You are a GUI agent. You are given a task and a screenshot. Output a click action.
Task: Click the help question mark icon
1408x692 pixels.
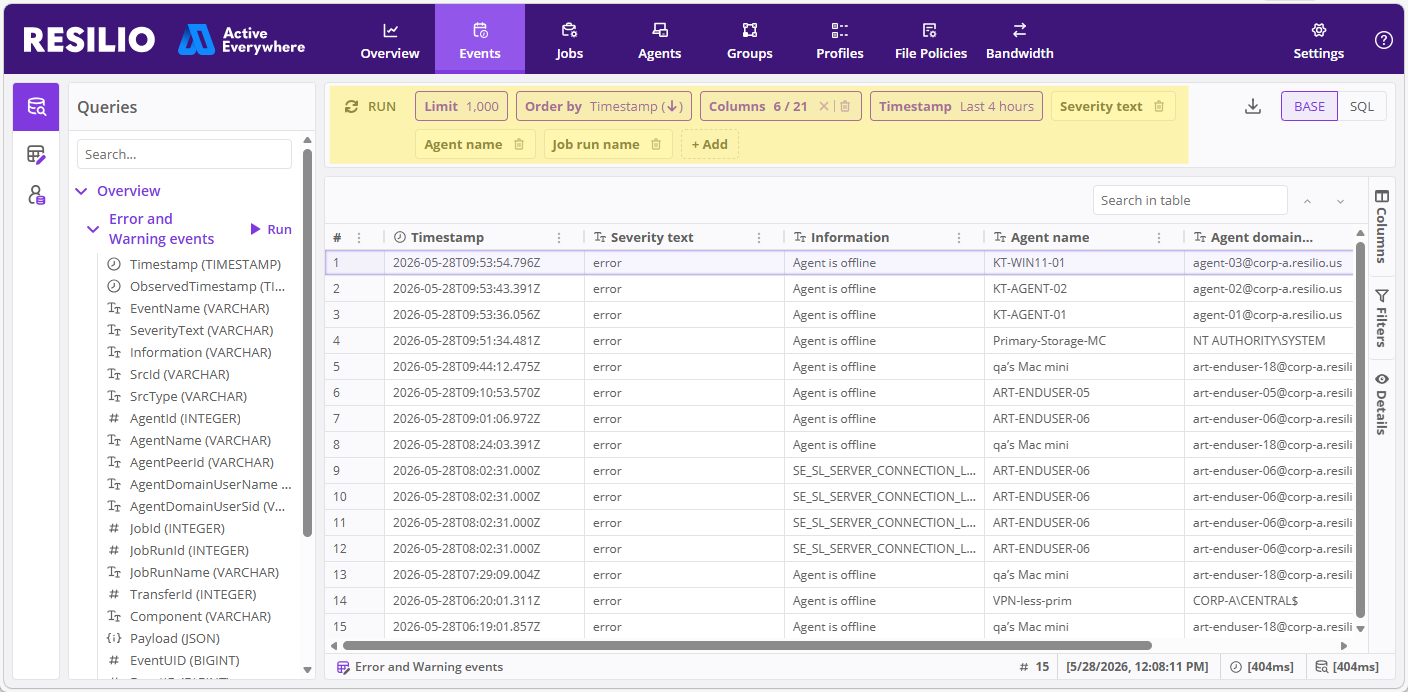pos(1384,40)
